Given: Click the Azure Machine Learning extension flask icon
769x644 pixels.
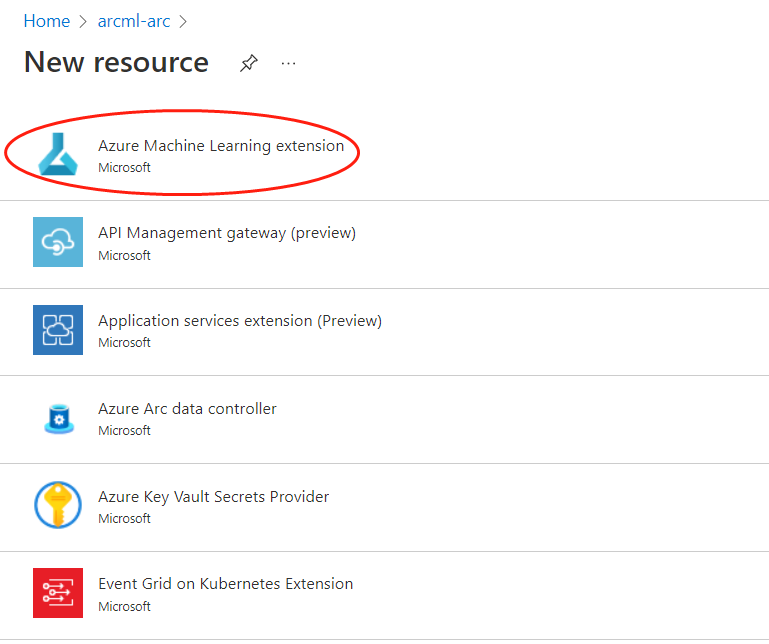Looking at the screenshot, I should tap(58, 154).
